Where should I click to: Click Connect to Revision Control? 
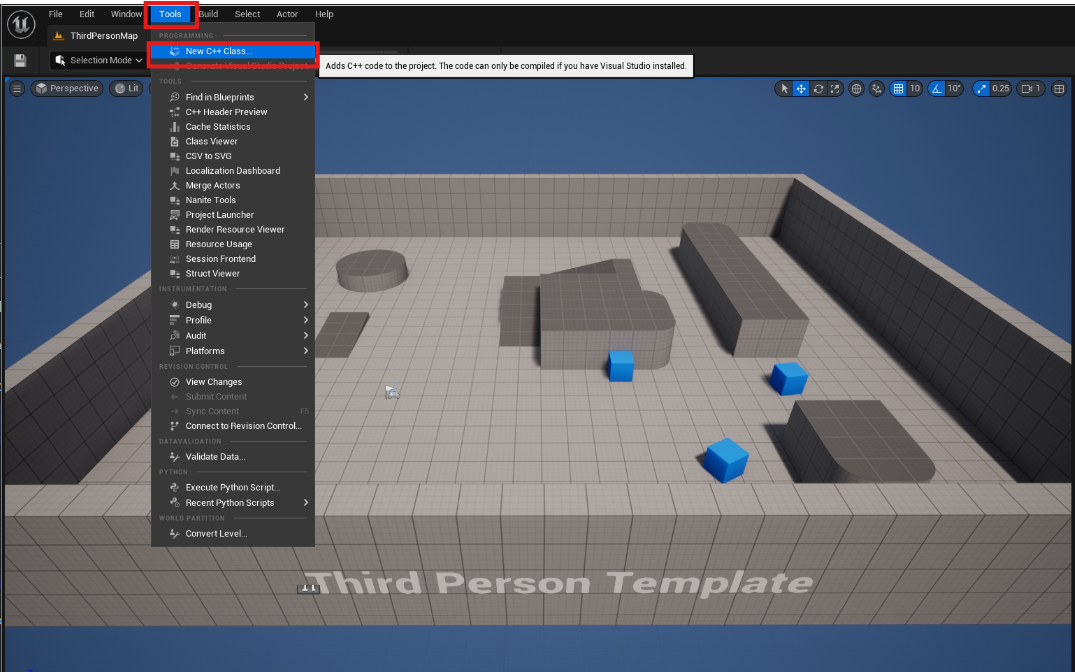pos(242,426)
